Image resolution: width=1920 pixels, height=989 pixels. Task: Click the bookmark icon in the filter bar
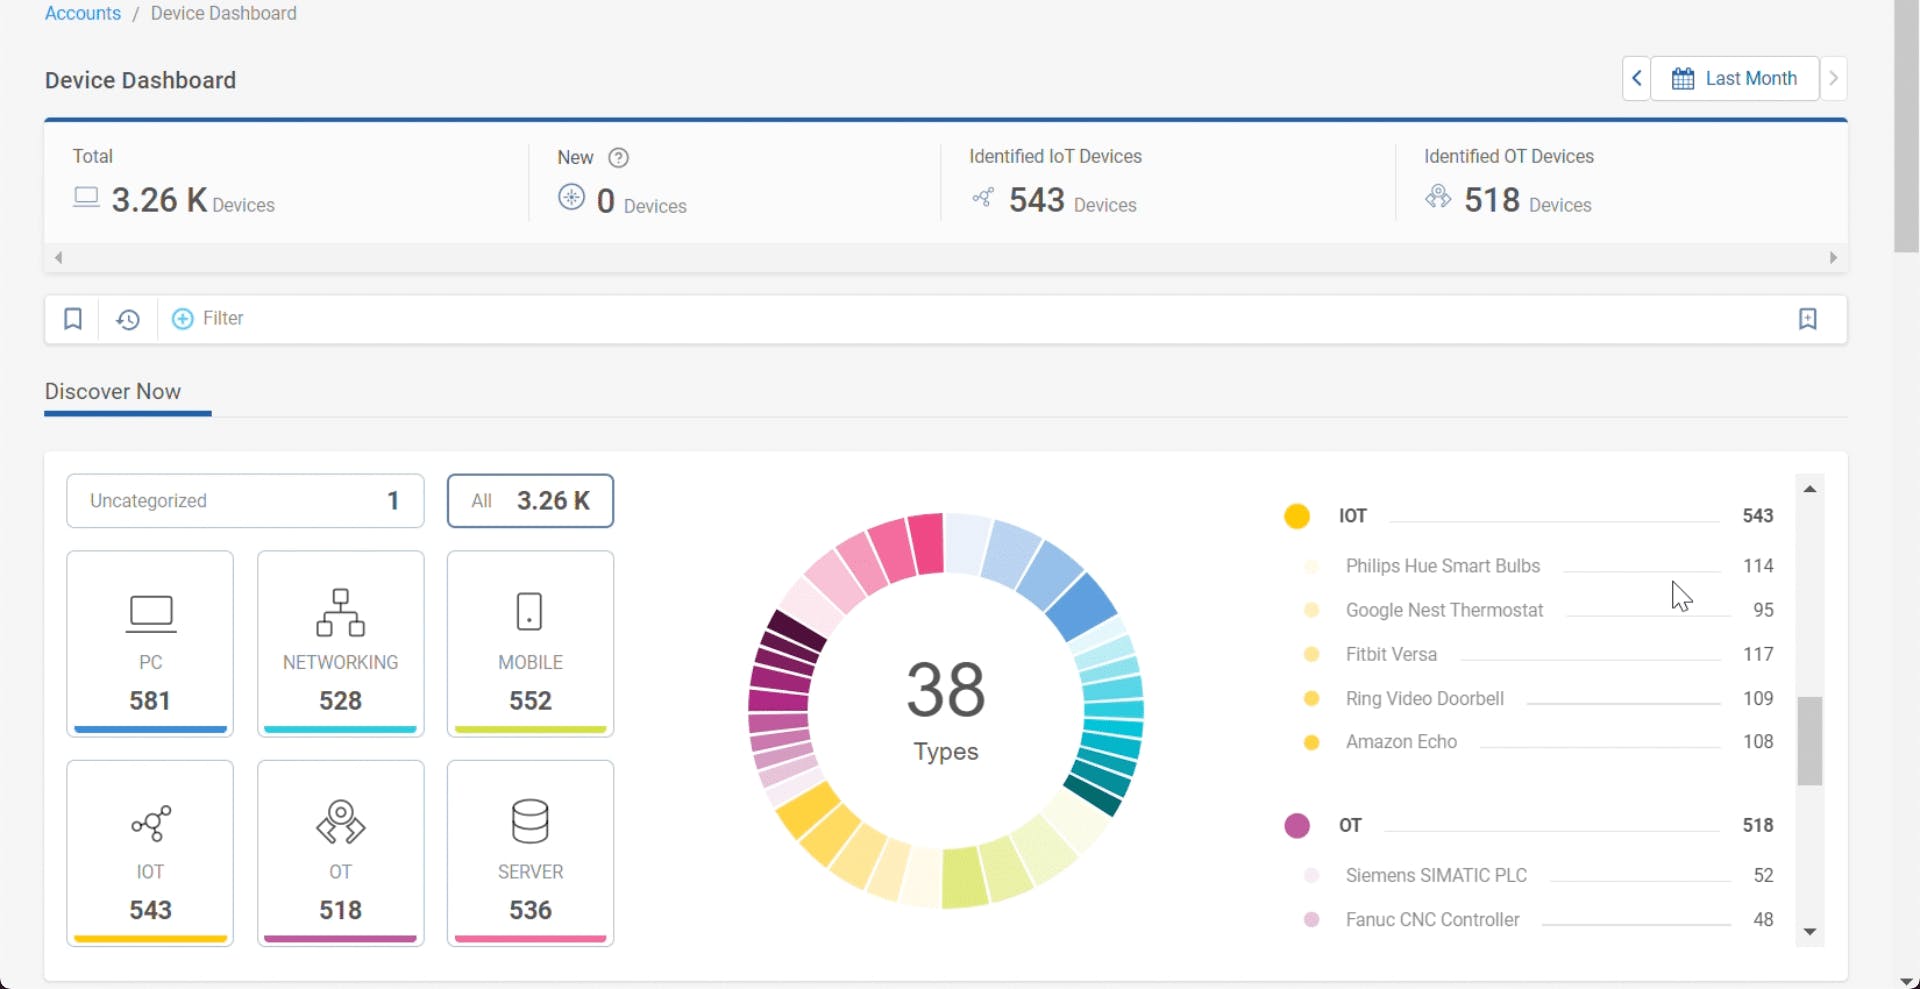(72, 318)
